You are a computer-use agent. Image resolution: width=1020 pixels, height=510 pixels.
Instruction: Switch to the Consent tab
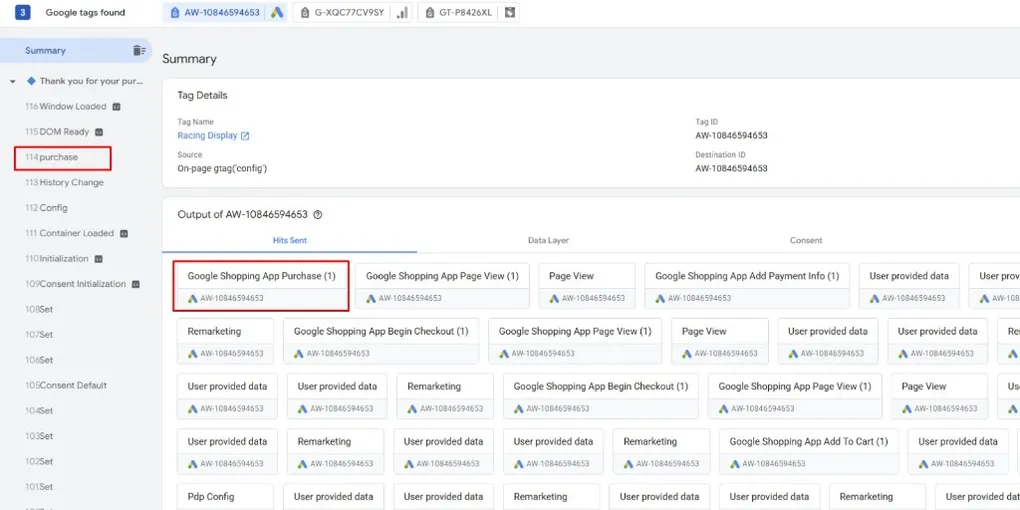[806, 241]
